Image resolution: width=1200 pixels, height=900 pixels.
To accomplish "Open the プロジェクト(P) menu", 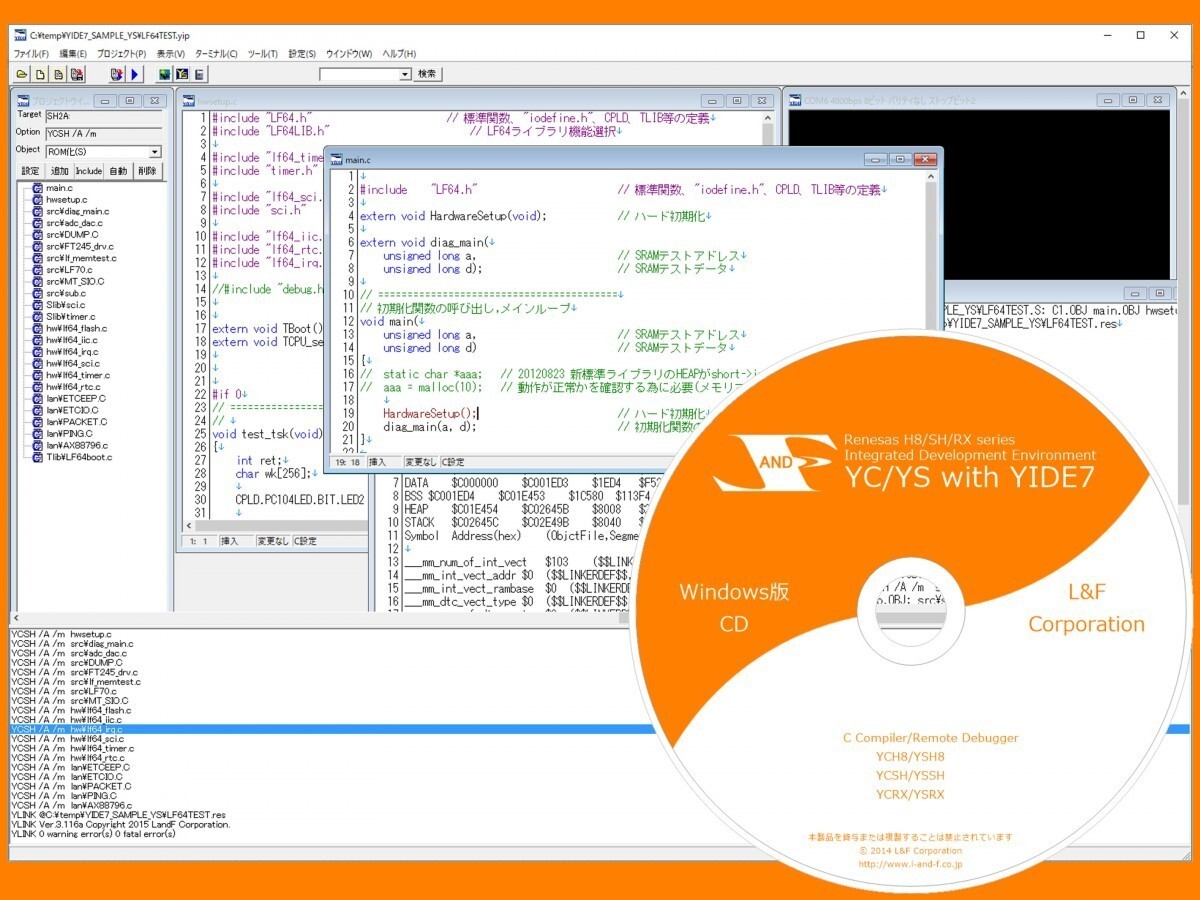I will (121, 53).
